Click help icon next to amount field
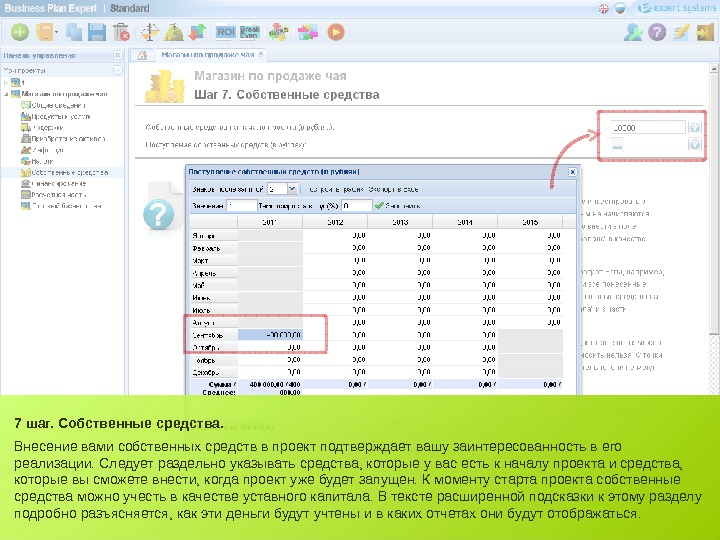This screenshot has width=720, height=540. click(695, 128)
